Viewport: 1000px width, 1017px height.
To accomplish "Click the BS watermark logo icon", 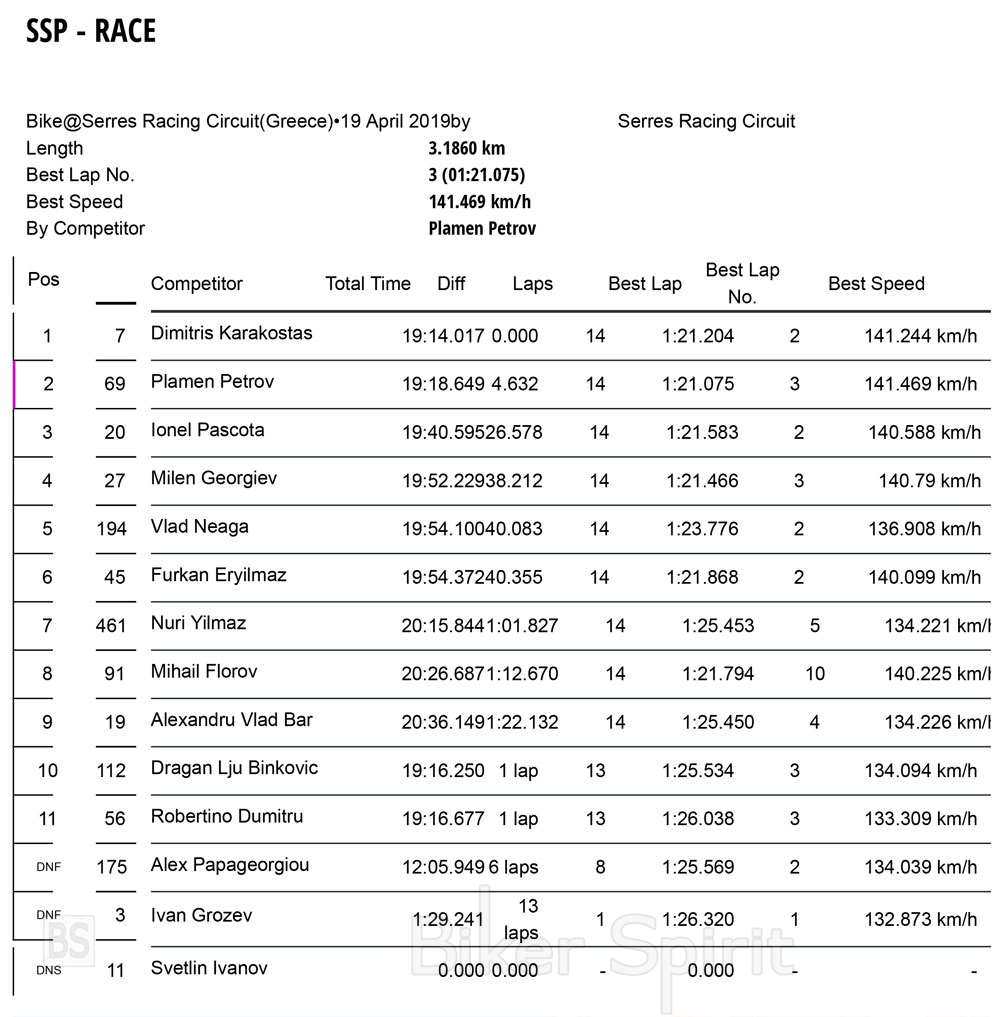I will (x=69, y=941).
